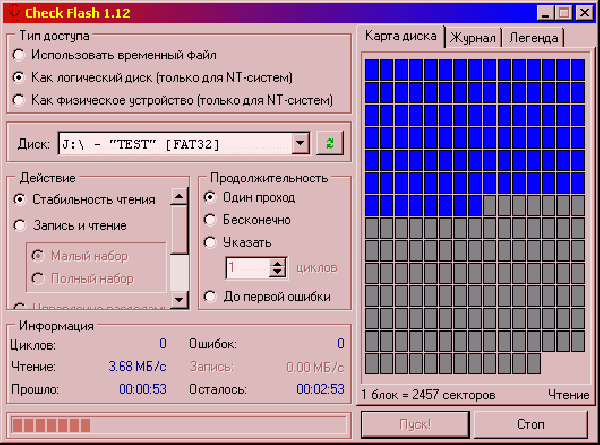Click the last gray block in disk map

(x=534, y=363)
